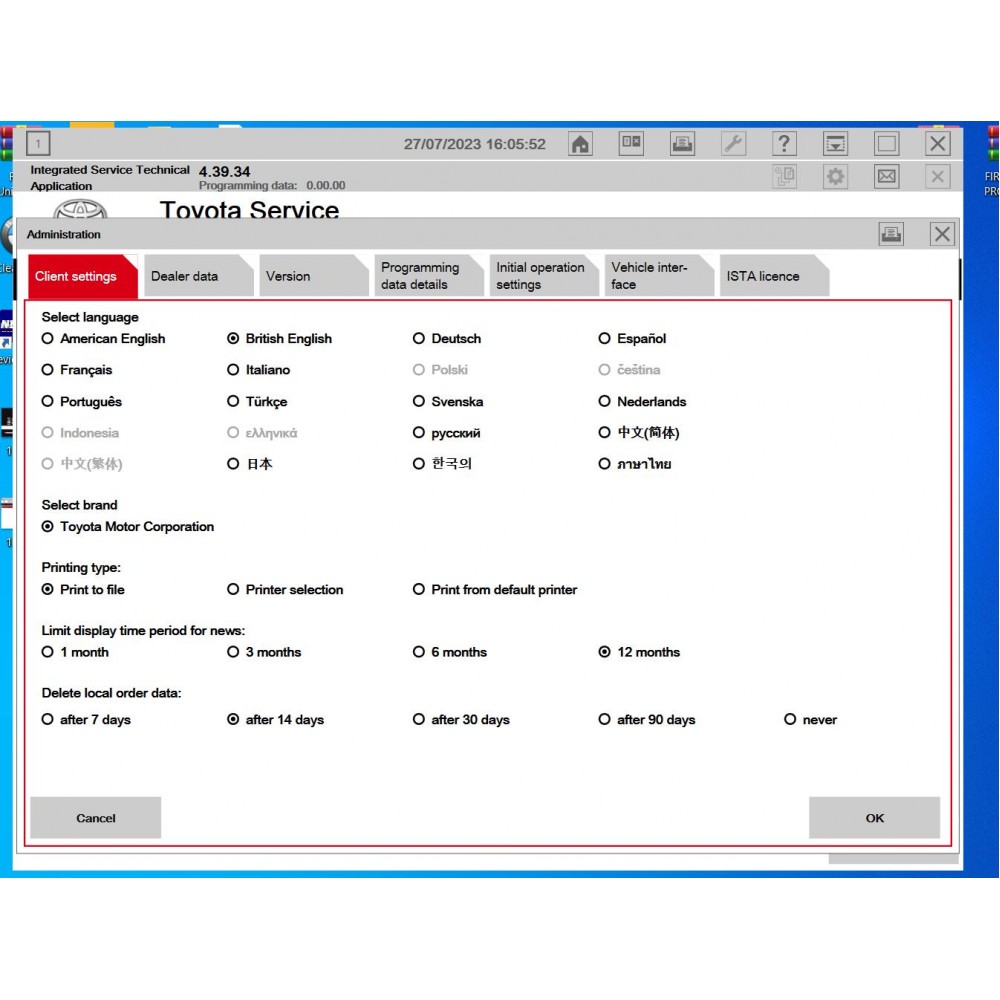Open messages via the envelope icon
The image size is (1000, 1000).
pos(888,176)
